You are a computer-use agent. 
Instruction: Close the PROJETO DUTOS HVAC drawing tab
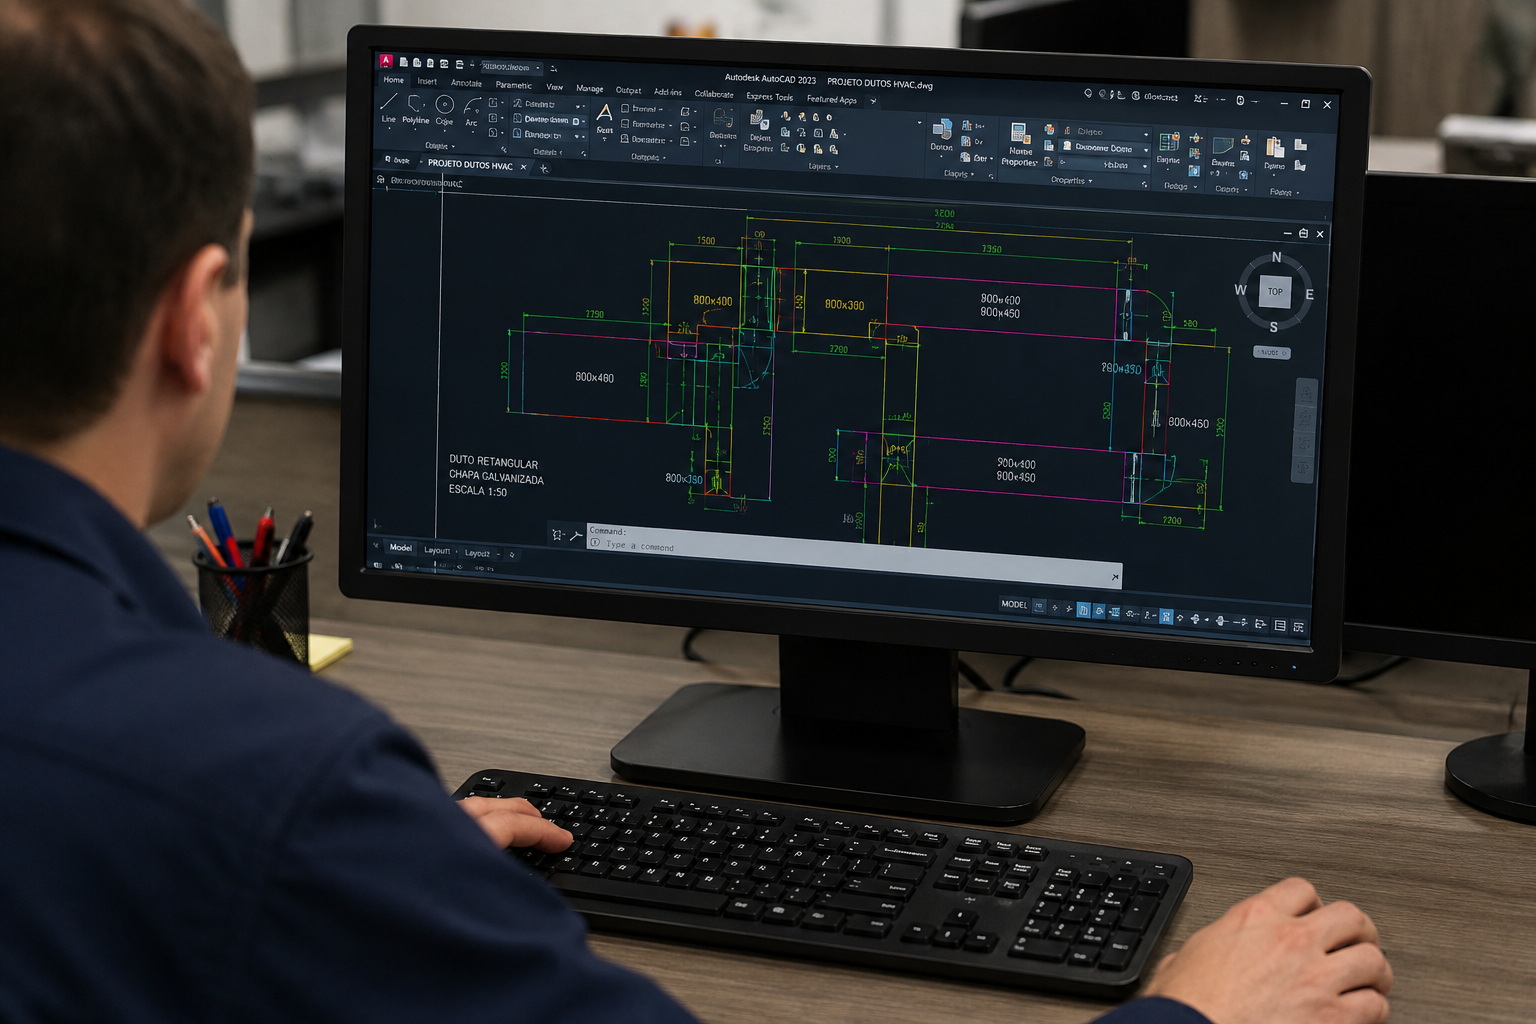(x=523, y=167)
